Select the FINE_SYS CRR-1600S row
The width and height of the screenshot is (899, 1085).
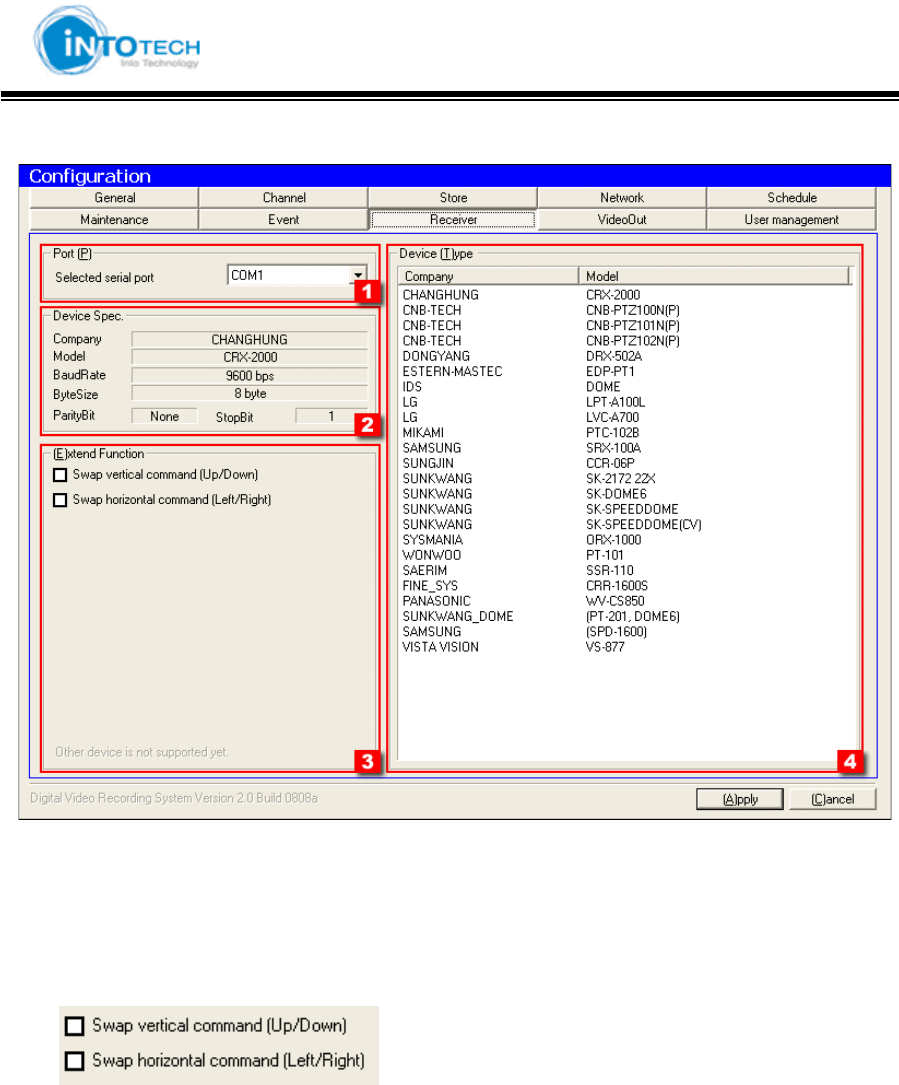(x=626, y=585)
